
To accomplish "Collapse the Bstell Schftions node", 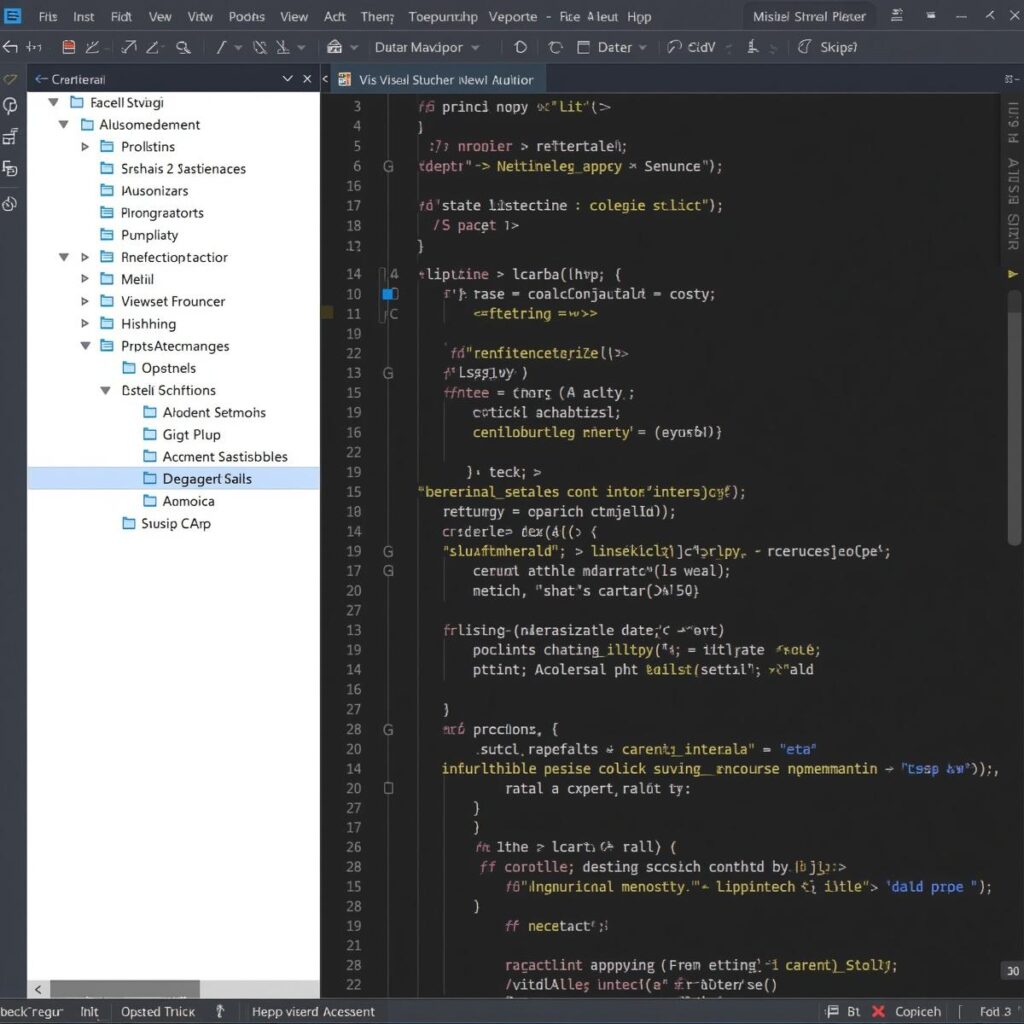I will 105,391.
